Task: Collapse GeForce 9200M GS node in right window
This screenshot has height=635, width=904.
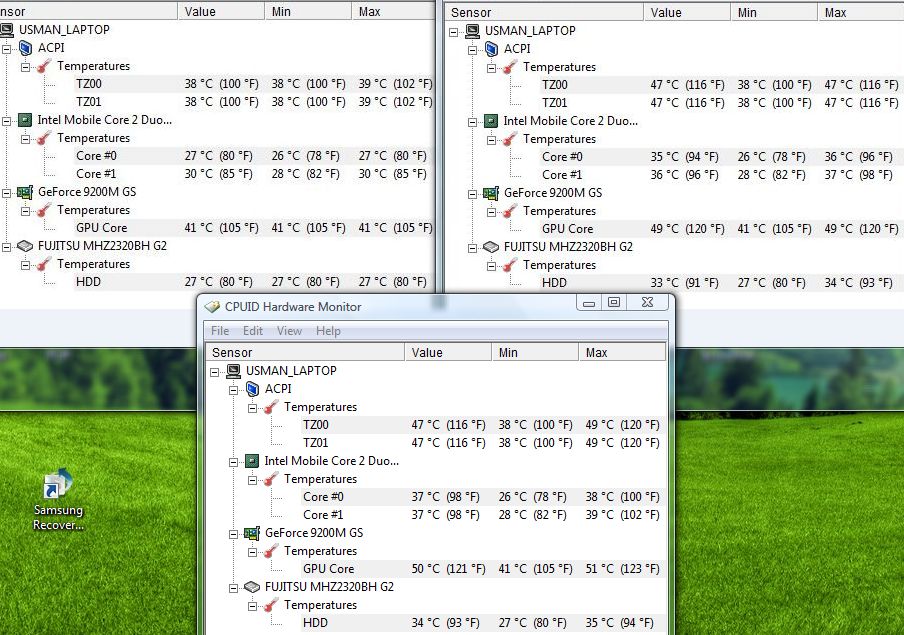Action: [x=472, y=194]
